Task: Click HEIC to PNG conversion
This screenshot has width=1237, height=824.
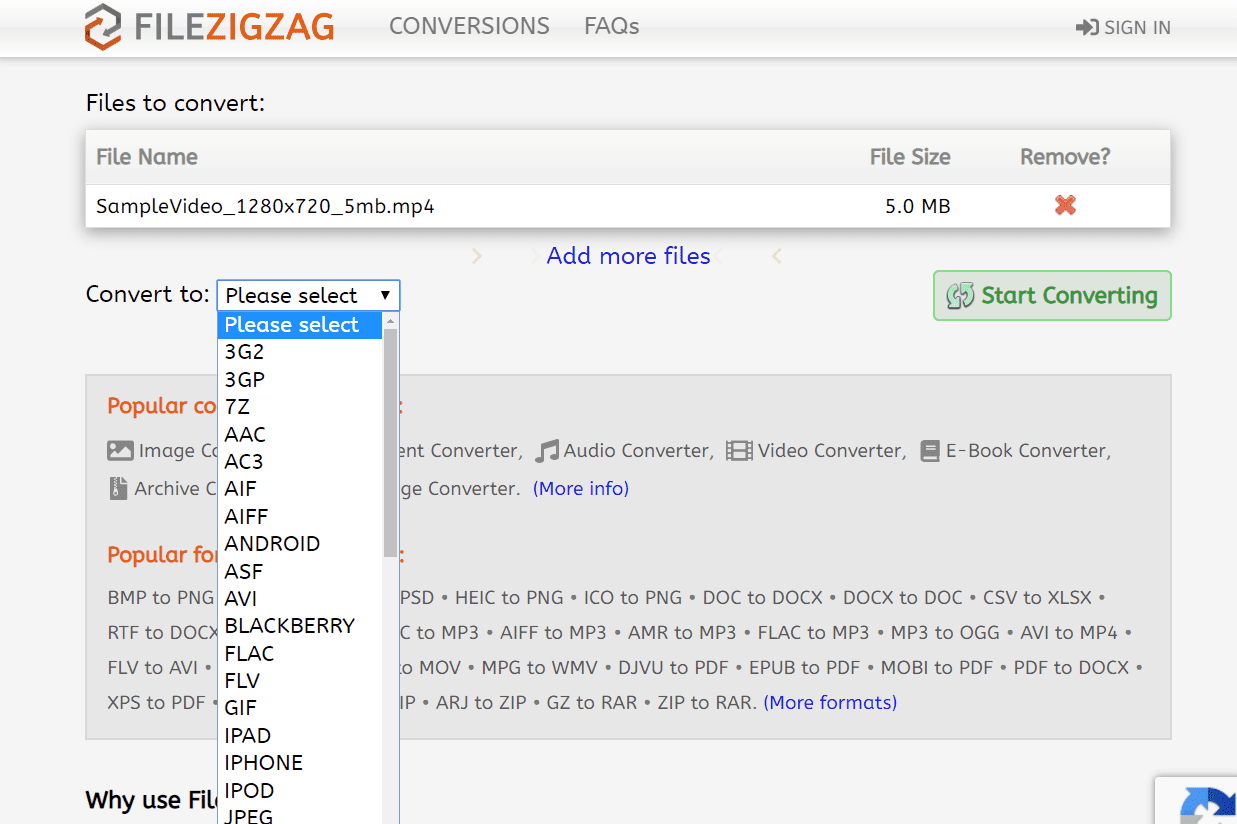Action: pos(509,598)
